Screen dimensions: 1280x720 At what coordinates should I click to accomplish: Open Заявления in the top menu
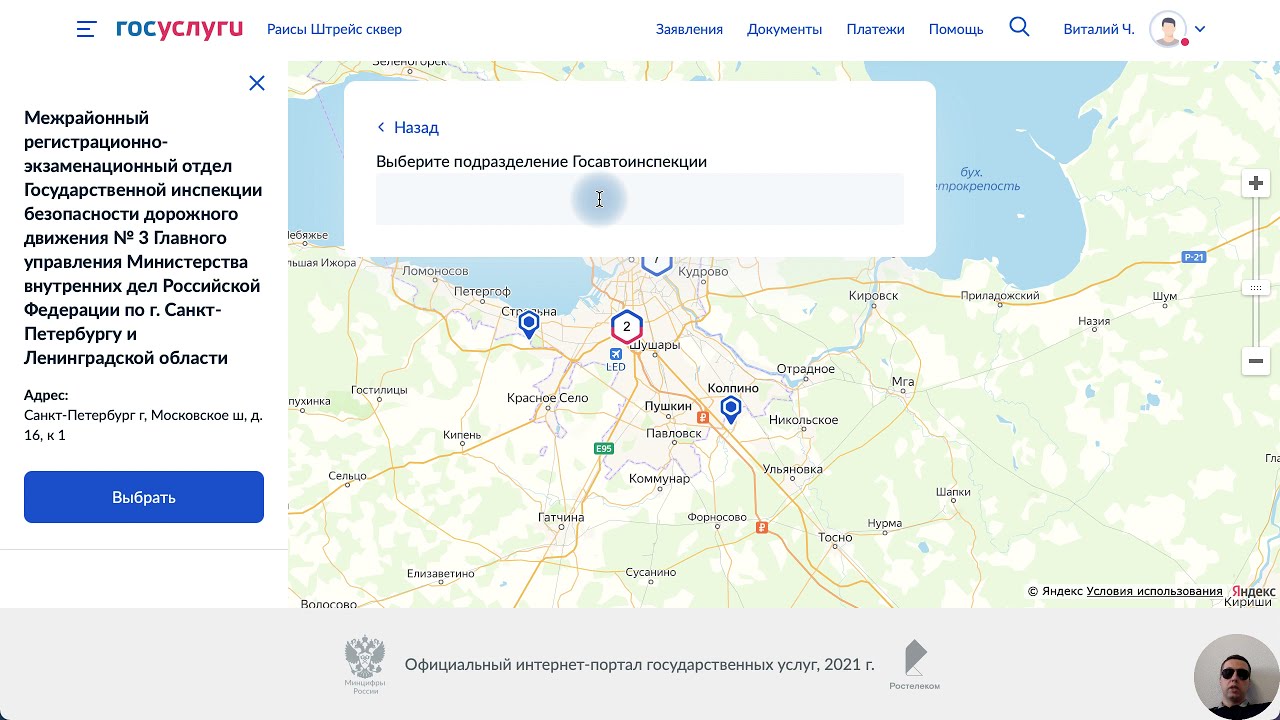pyautogui.click(x=689, y=29)
